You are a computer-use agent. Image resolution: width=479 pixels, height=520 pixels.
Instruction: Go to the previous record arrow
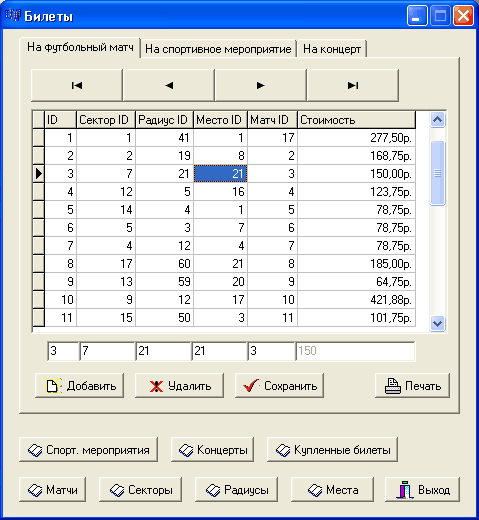tap(169, 85)
